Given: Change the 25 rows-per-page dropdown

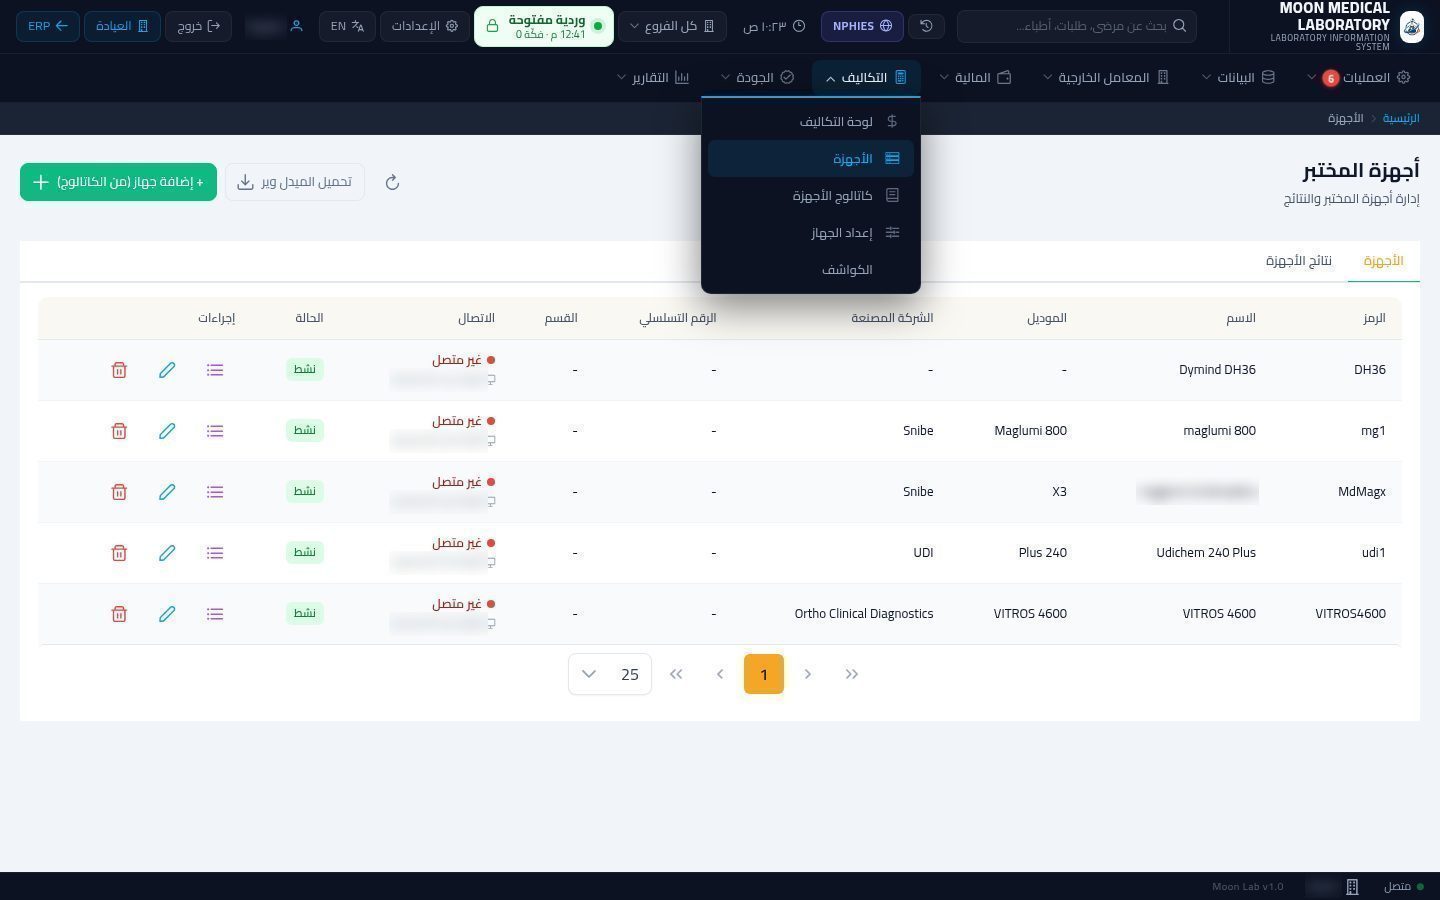Looking at the screenshot, I should pyautogui.click(x=610, y=674).
